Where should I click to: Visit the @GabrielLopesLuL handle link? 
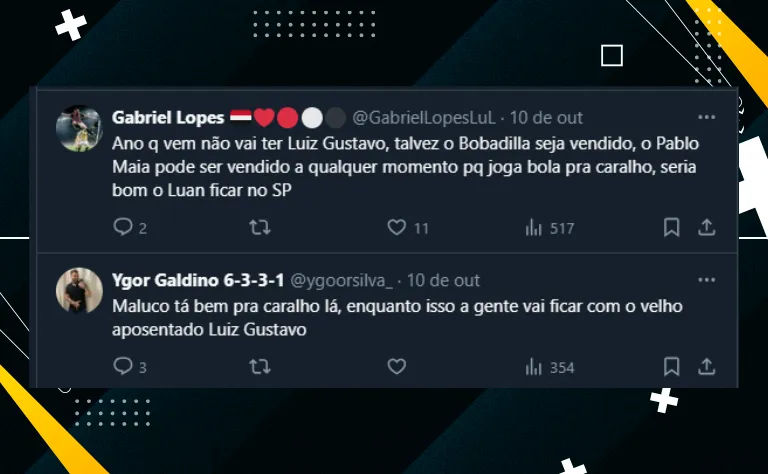pyautogui.click(x=424, y=118)
